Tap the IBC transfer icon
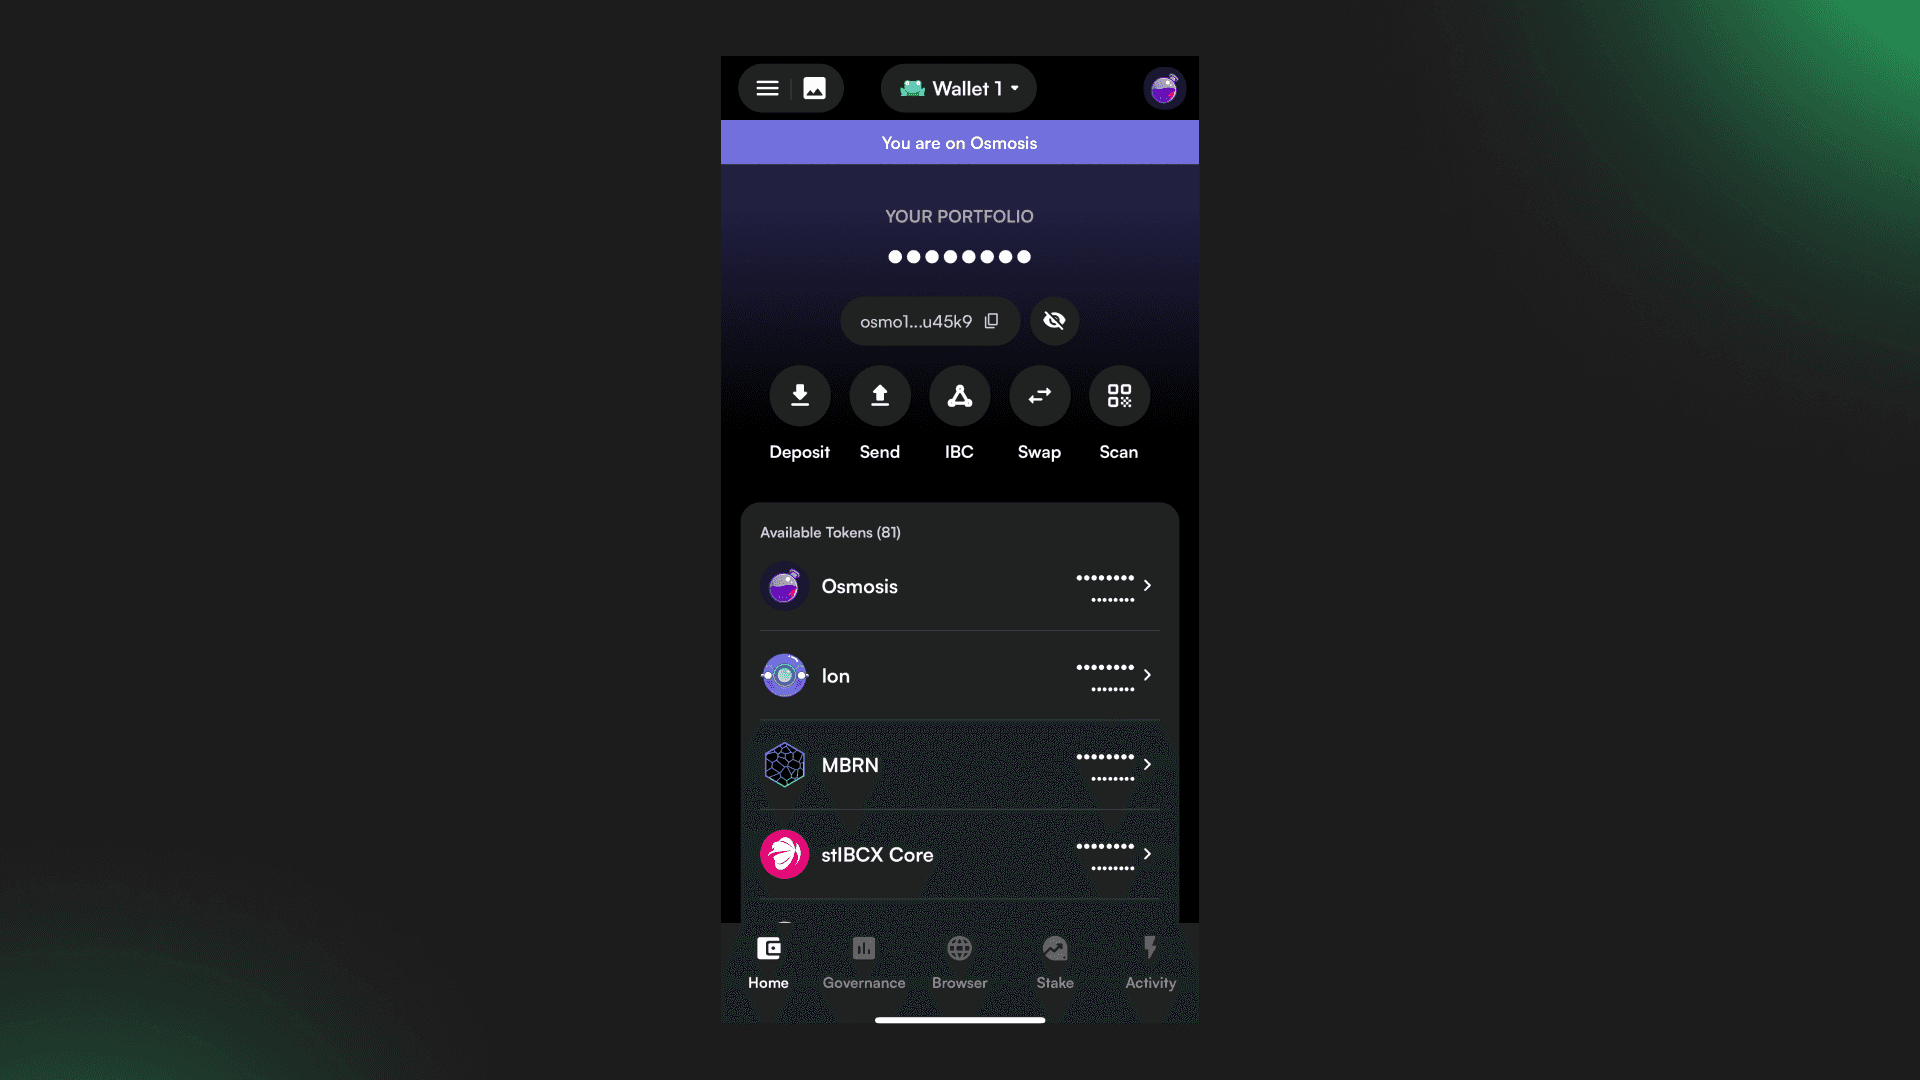 click(x=959, y=394)
